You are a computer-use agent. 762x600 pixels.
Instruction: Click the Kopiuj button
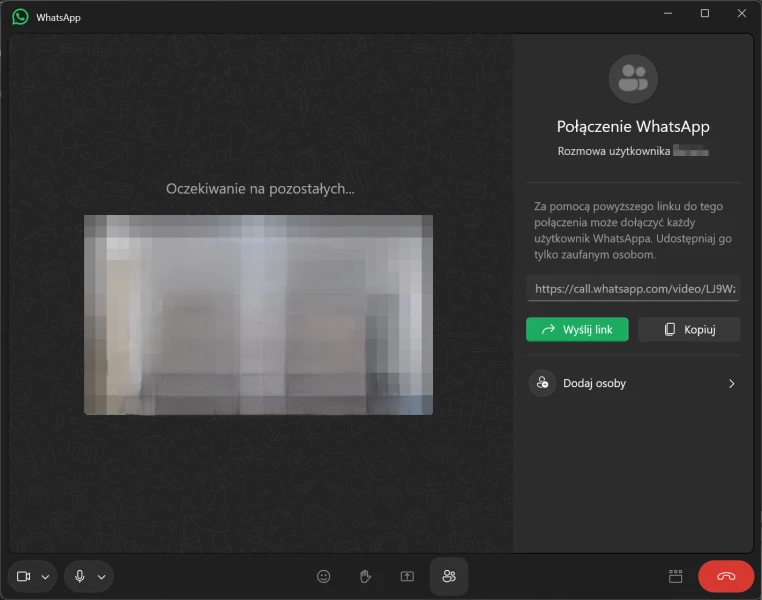(x=689, y=329)
